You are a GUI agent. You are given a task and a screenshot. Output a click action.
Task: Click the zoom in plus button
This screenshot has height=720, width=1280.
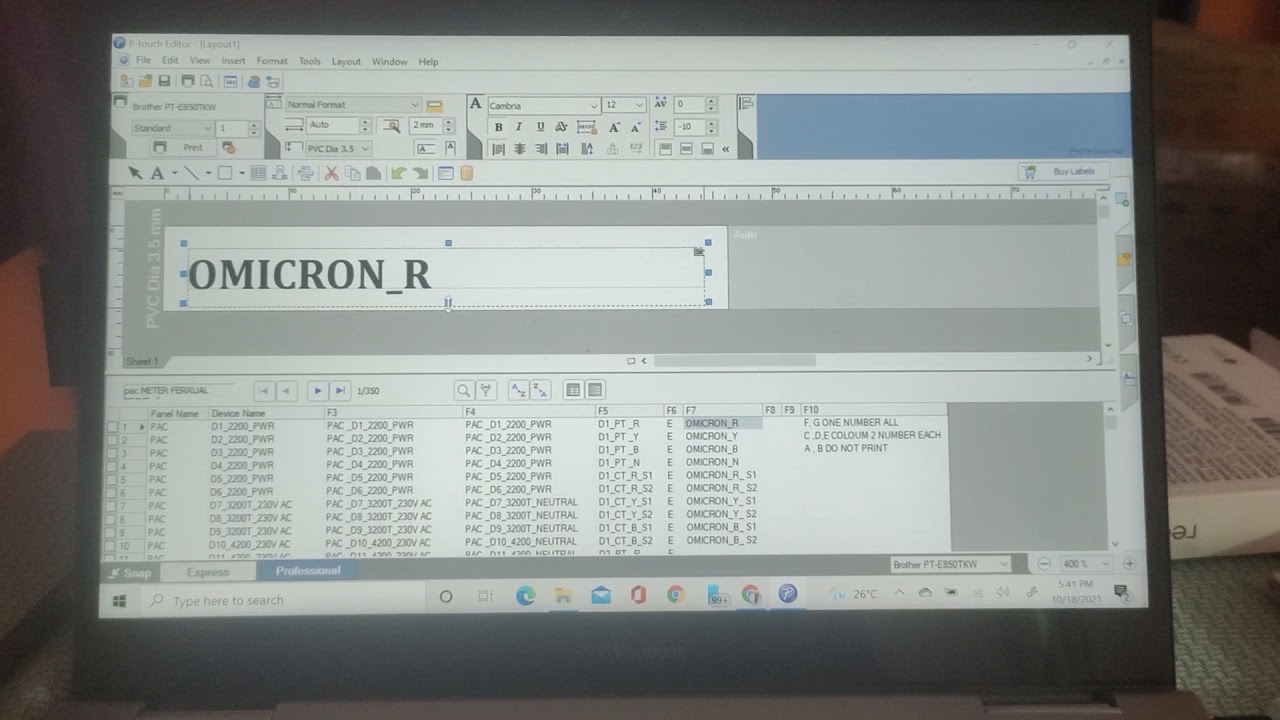click(1129, 564)
